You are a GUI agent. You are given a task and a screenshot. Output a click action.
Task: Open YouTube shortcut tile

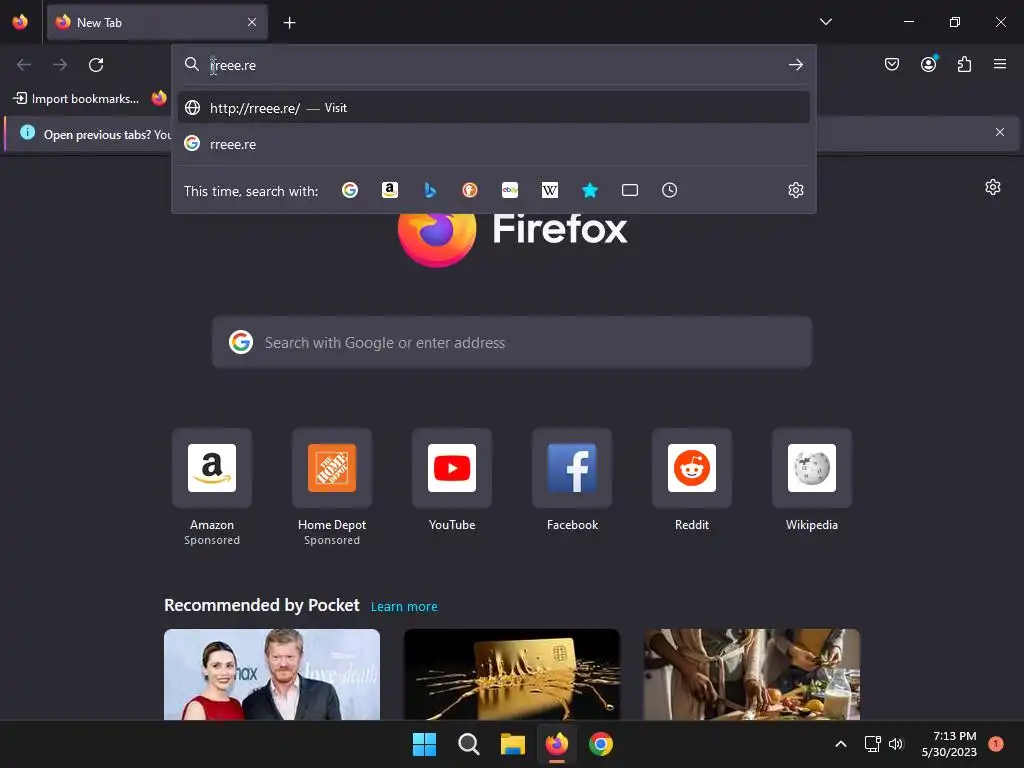pos(452,468)
